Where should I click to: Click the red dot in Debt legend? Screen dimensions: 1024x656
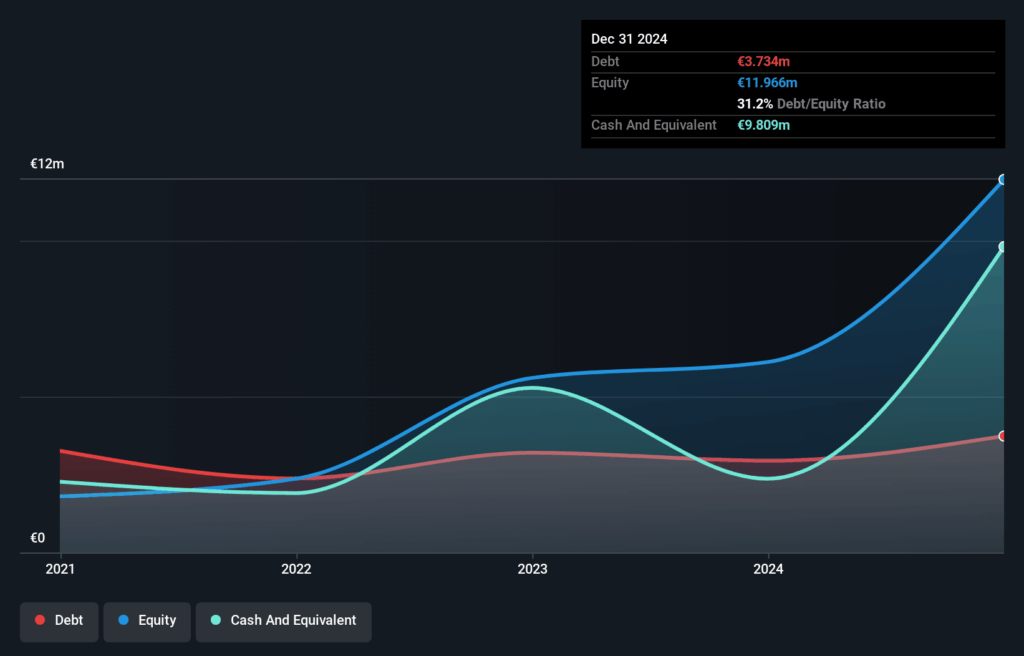coord(40,621)
